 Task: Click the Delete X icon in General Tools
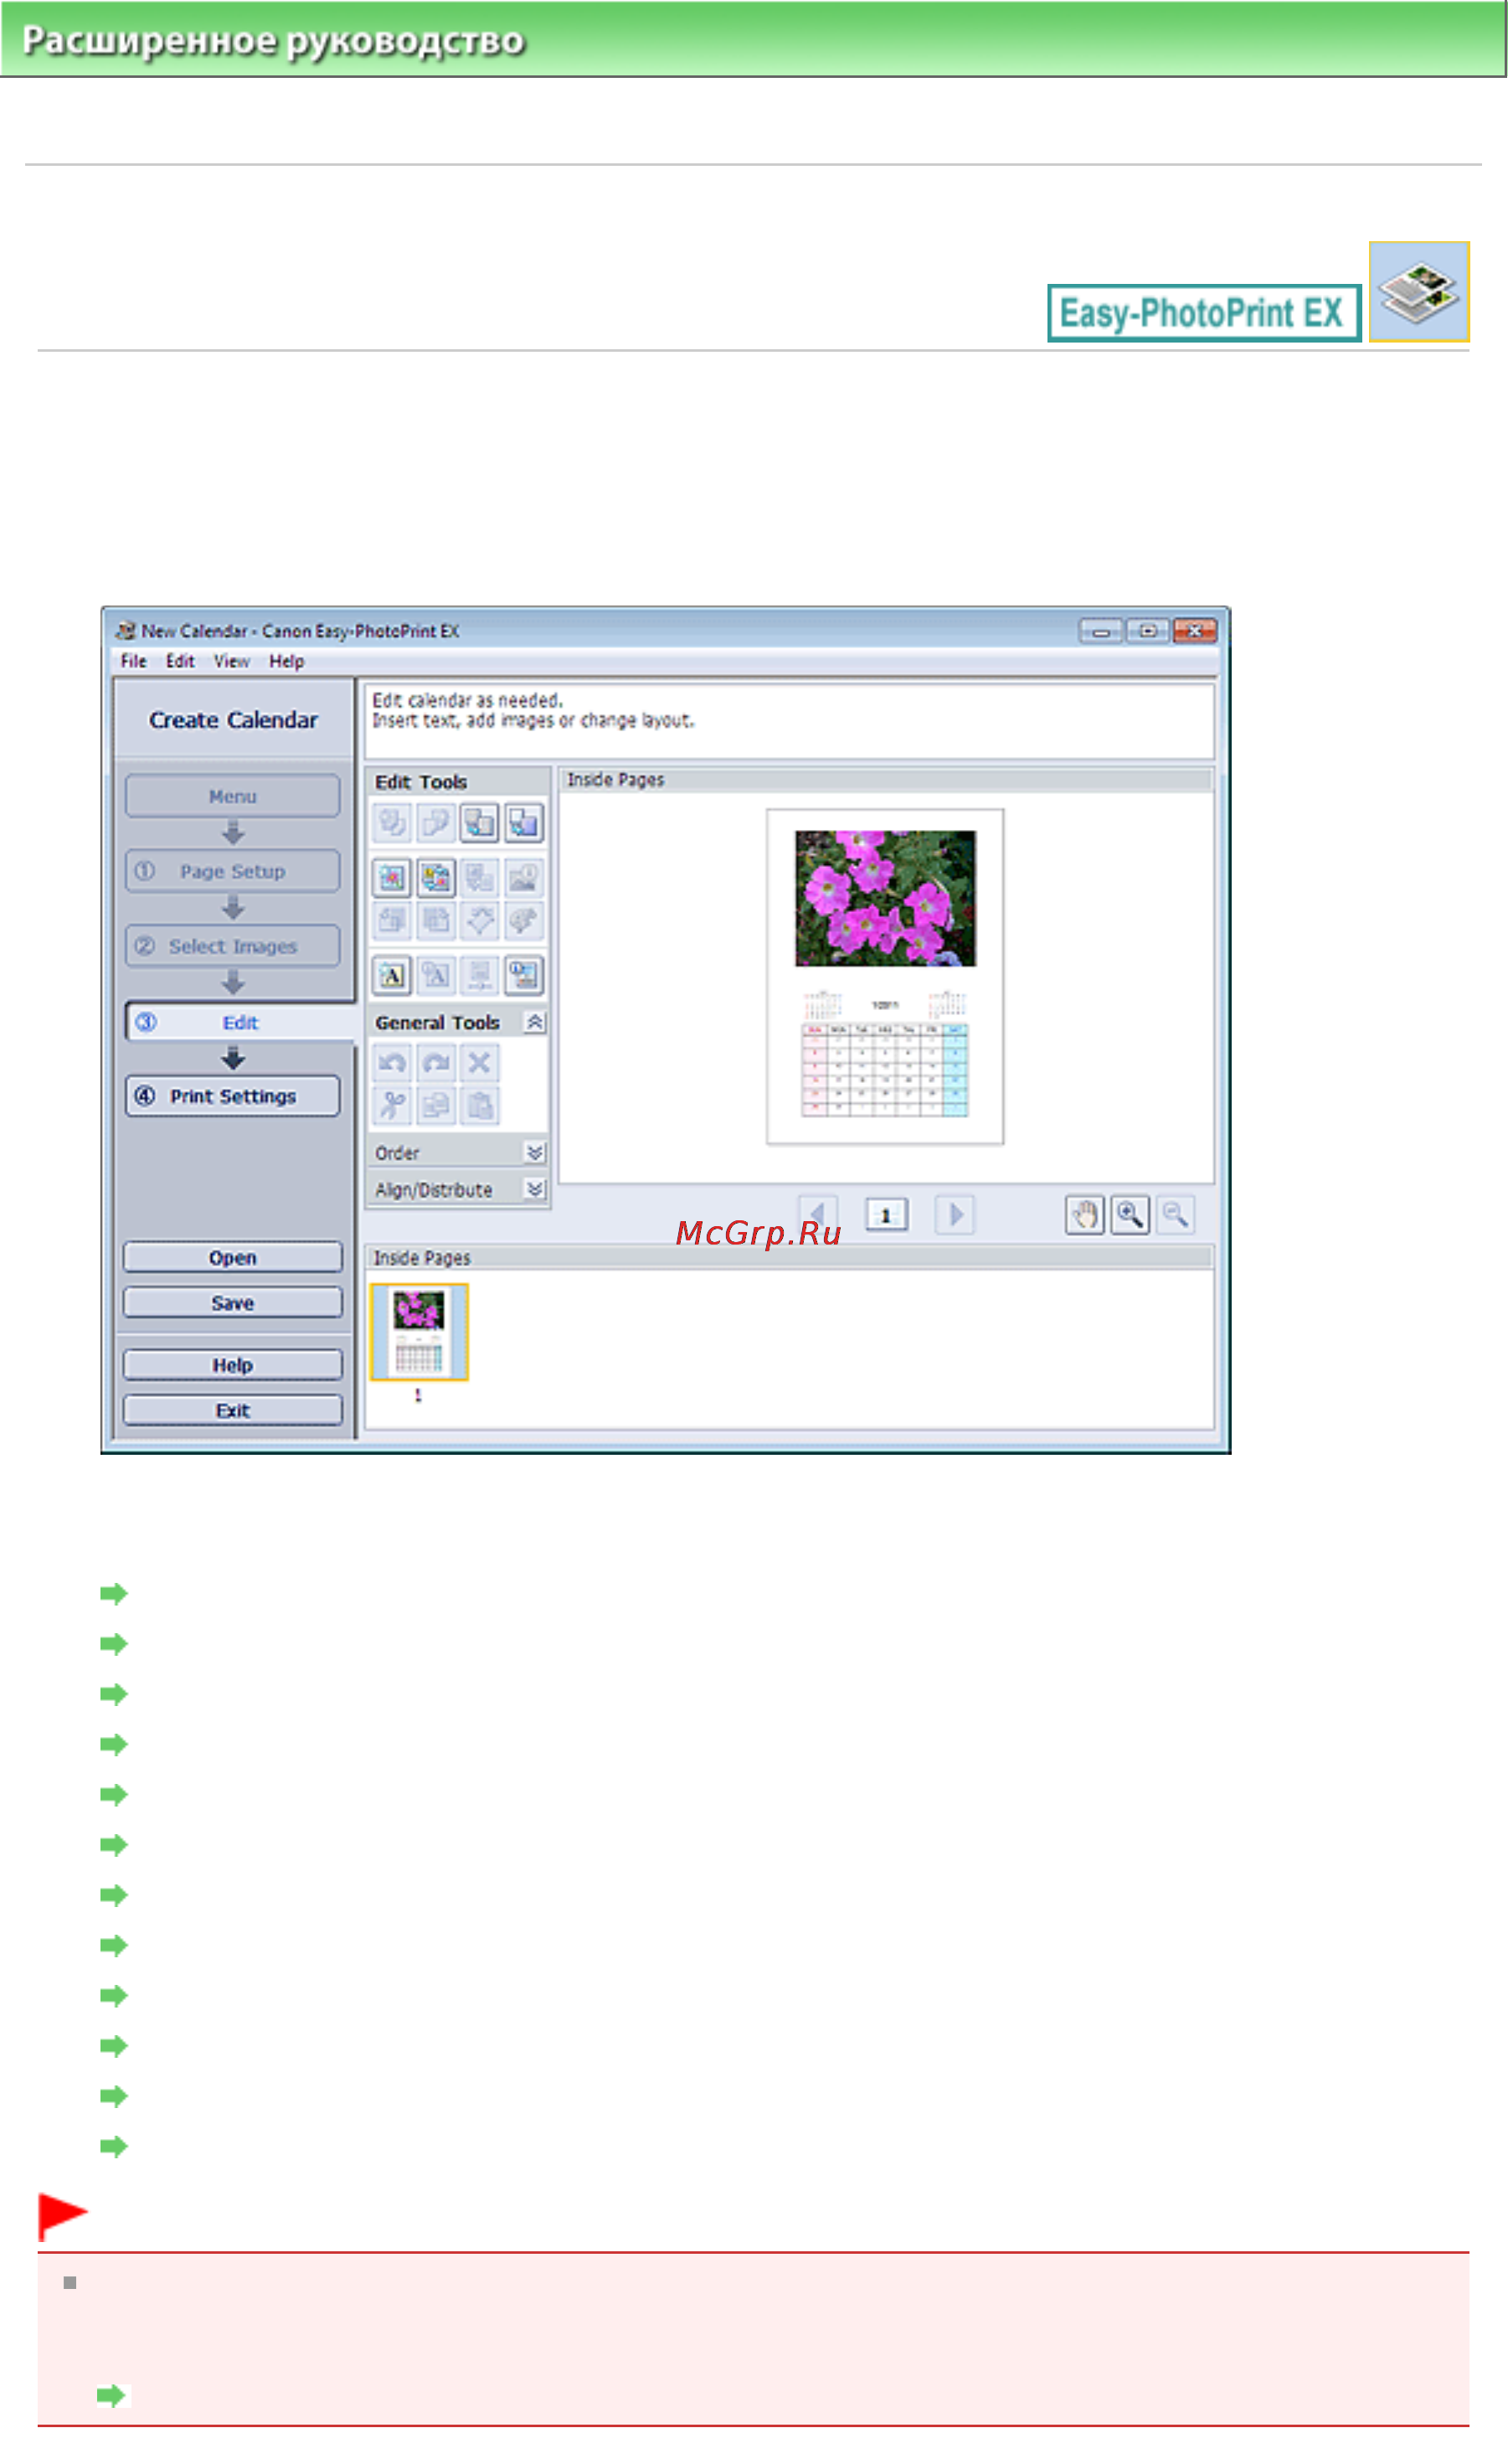pos(479,1062)
